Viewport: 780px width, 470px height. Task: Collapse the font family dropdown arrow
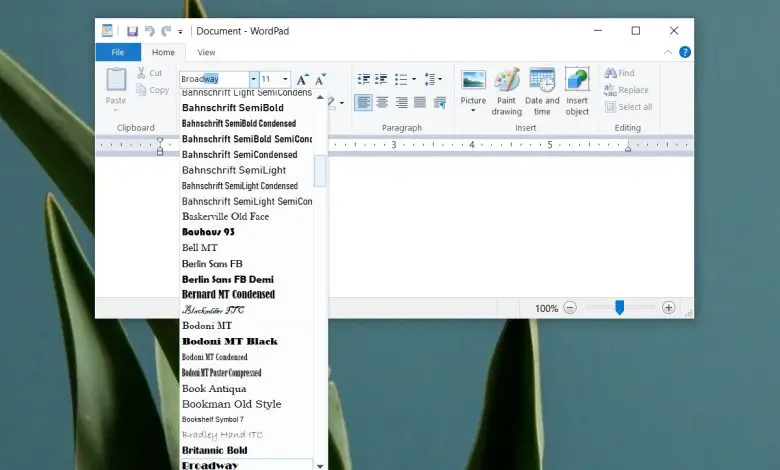253,79
